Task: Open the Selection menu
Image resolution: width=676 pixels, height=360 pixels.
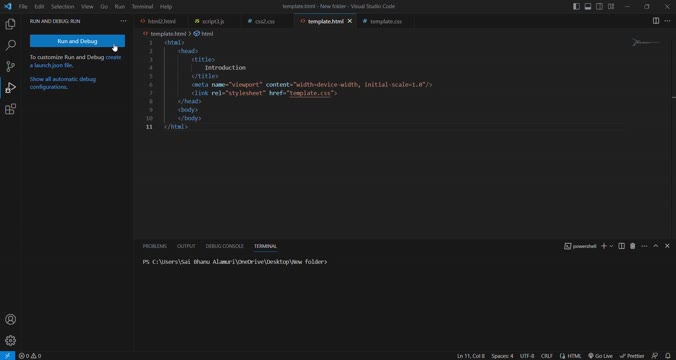Action: pyautogui.click(x=63, y=6)
